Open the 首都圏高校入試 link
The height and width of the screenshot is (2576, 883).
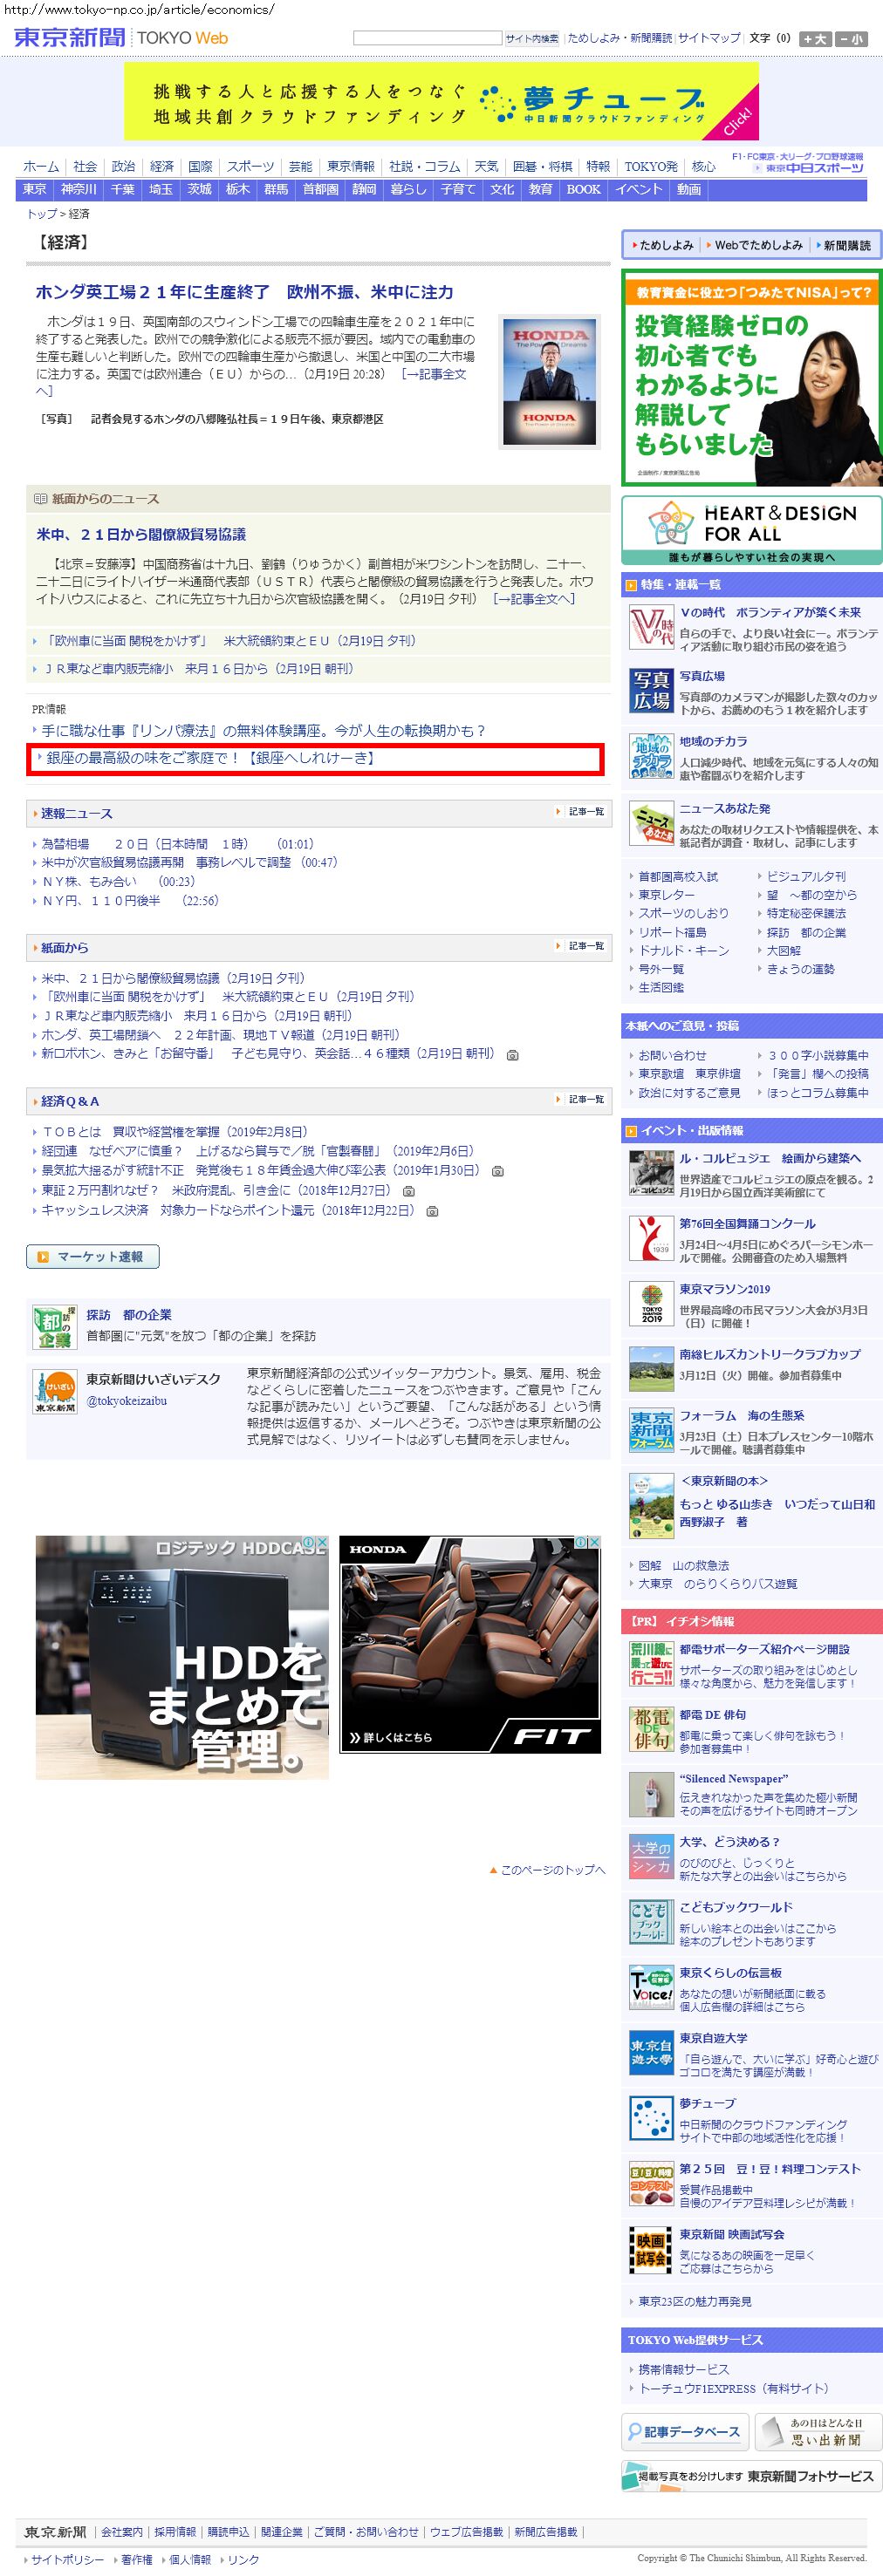678,876
